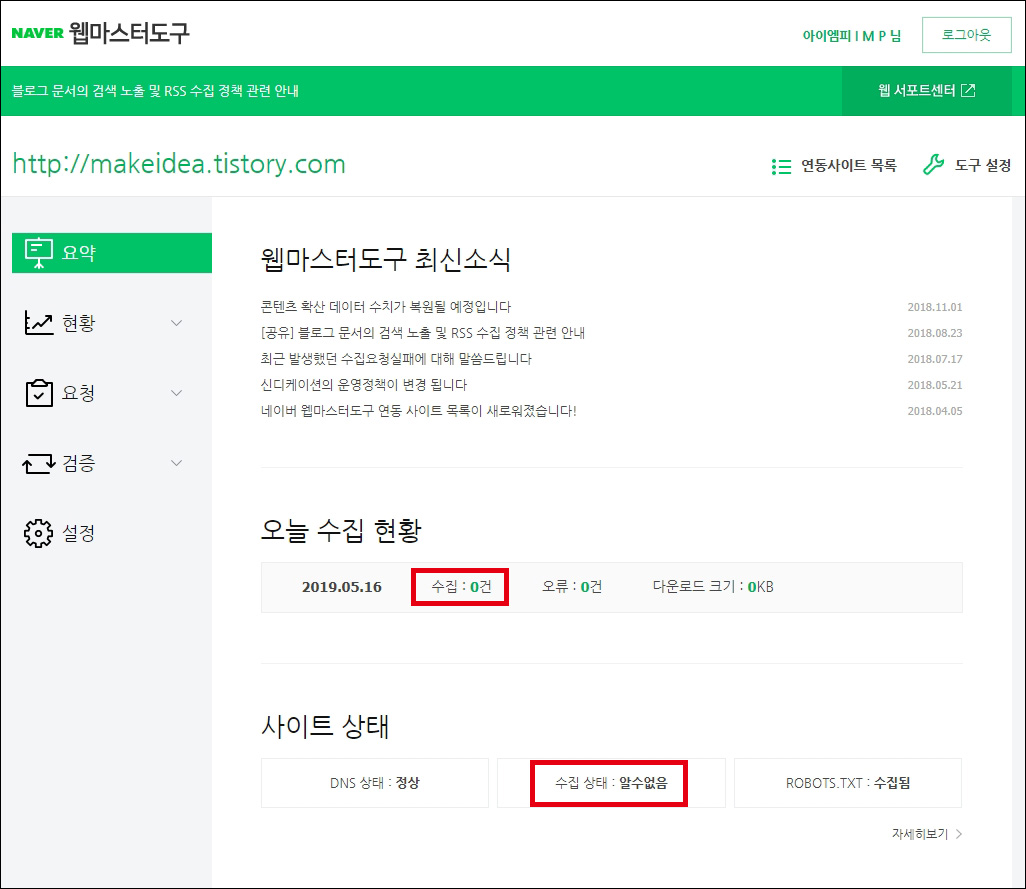Screen dimensions: 1026x889
Task: Click the list icon for 연동사이트 목록
Action: tap(781, 167)
